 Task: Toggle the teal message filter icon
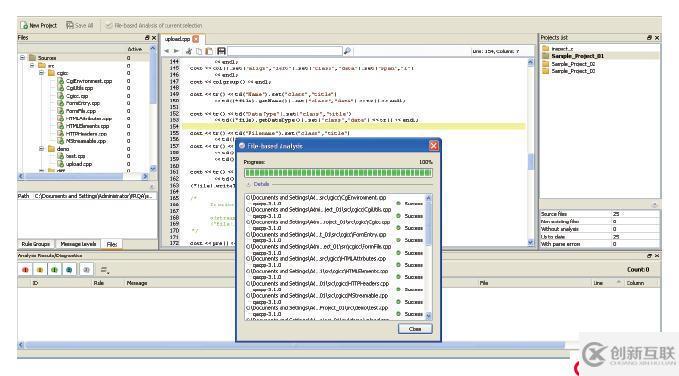(69, 269)
